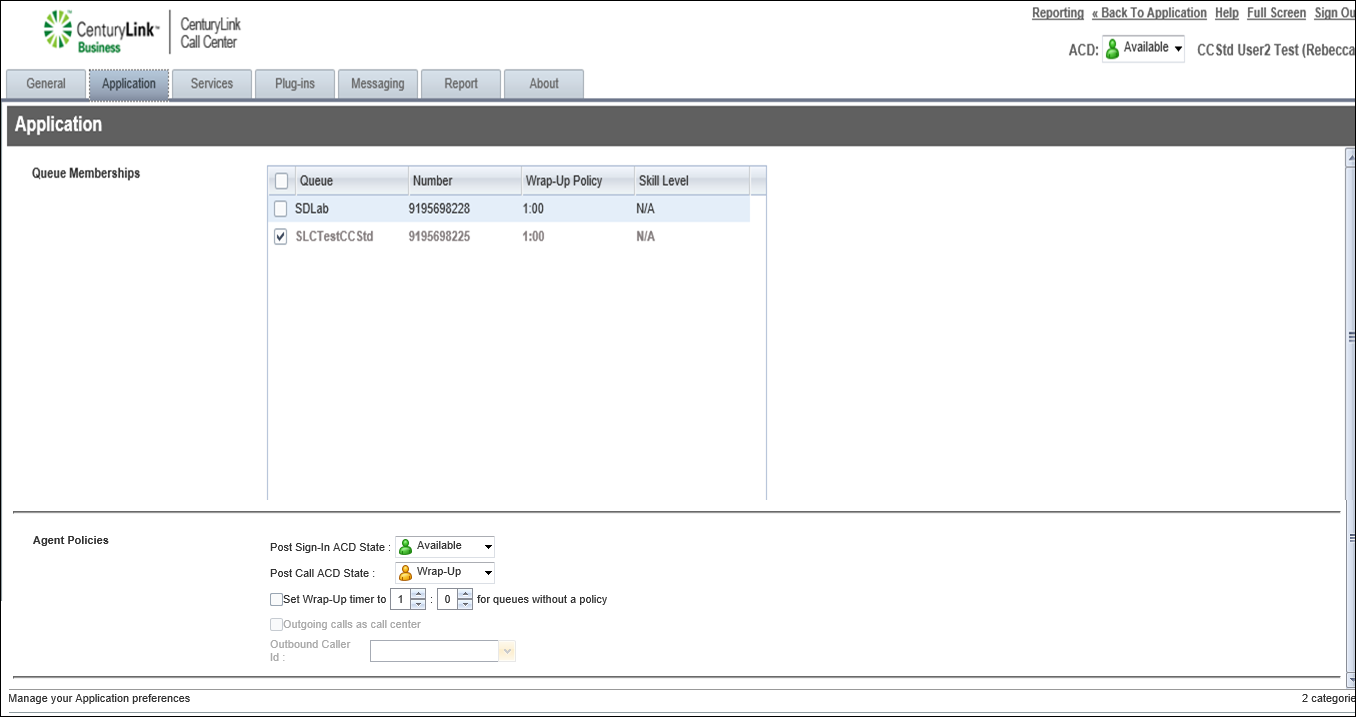The width and height of the screenshot is (1356, 717).
Task: Go to the Plug-ins tab
Action: point(295,84)
